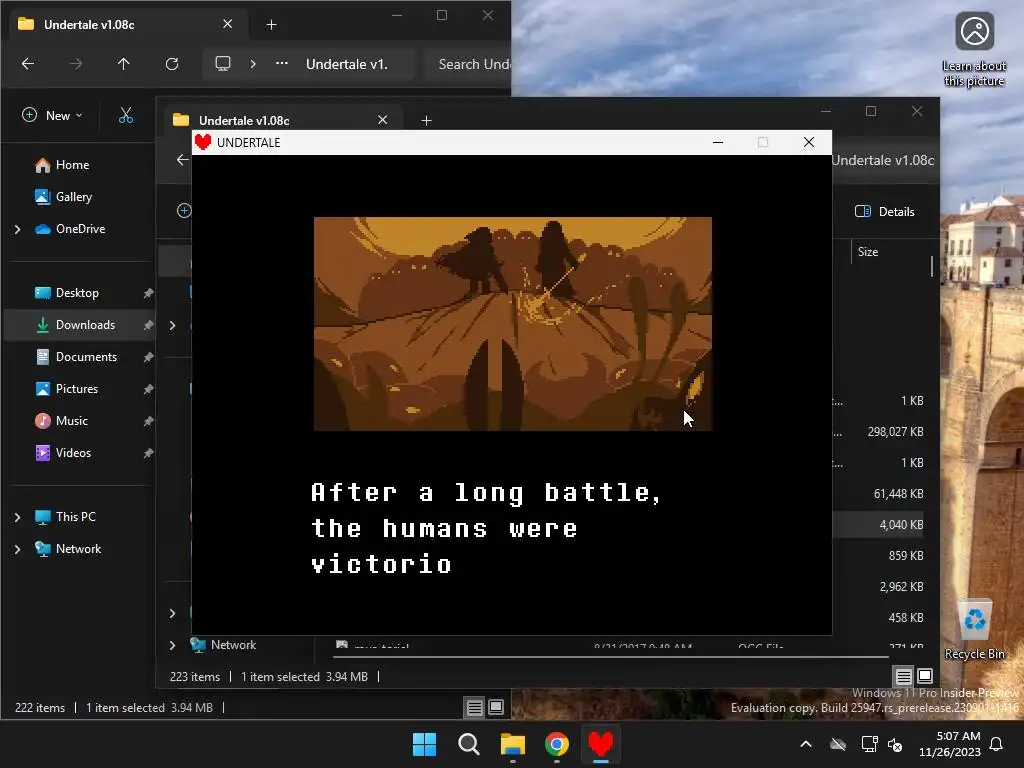Screen dimensions: 1024x768
Task: Switch rear Explorer to details list view
Action: click(x=475, y=707)
